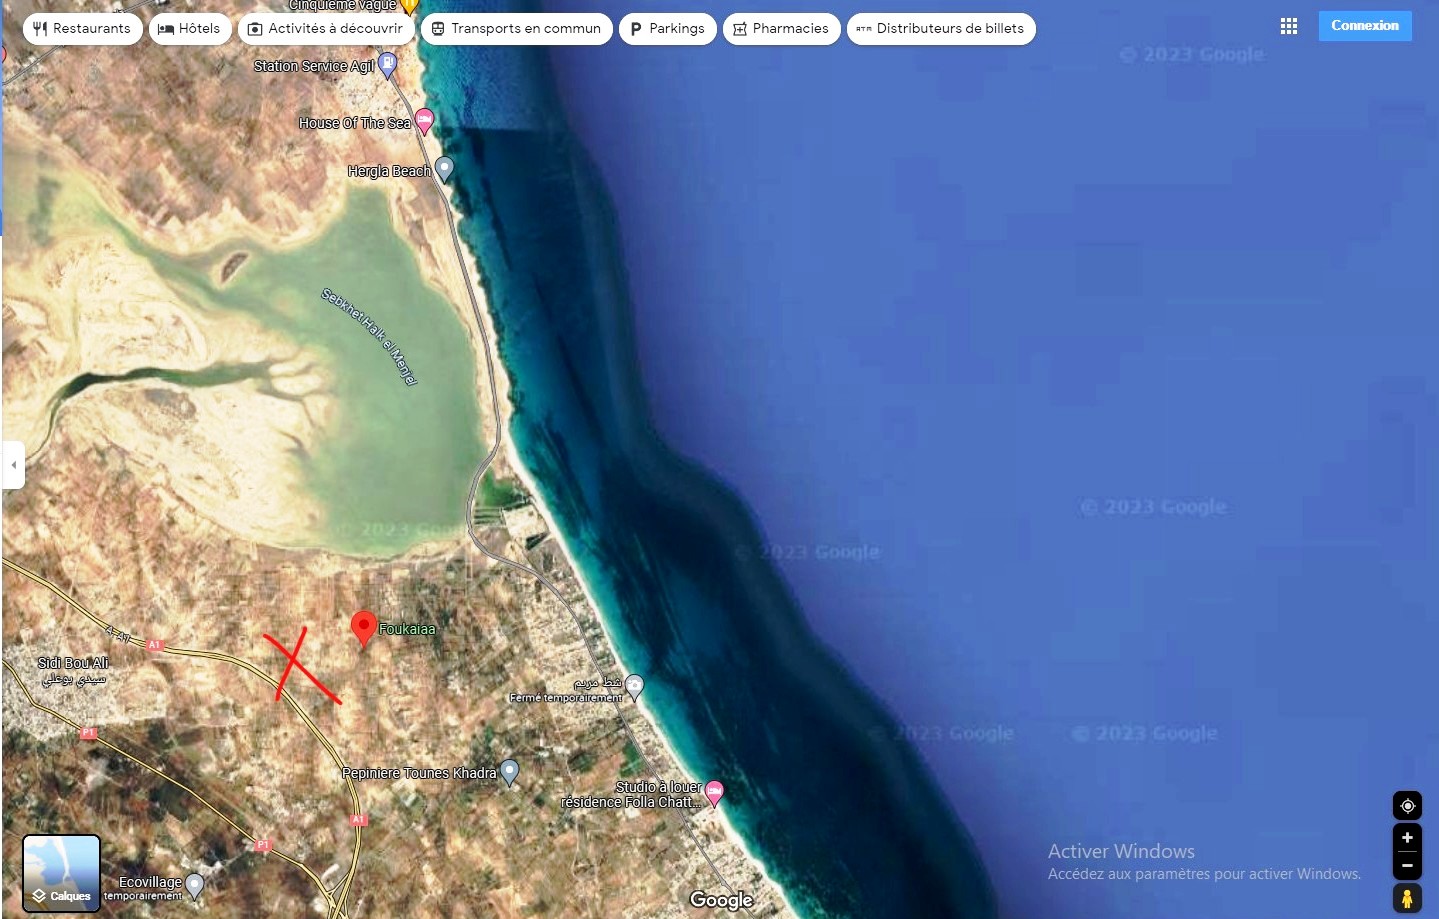
Task: Click the Google apps grid icon
Action: [x=1288, y=27]
